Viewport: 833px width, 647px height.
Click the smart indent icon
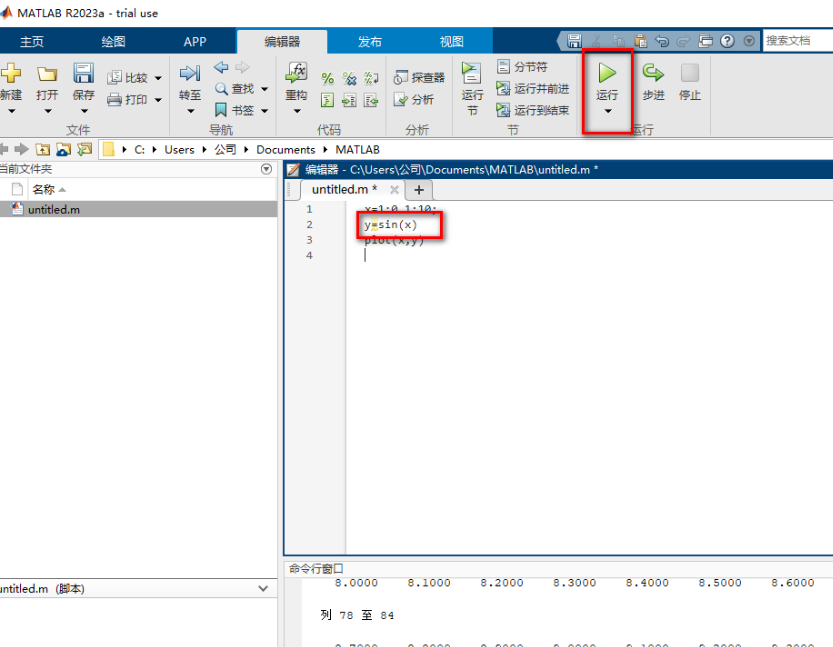(327, 100)
